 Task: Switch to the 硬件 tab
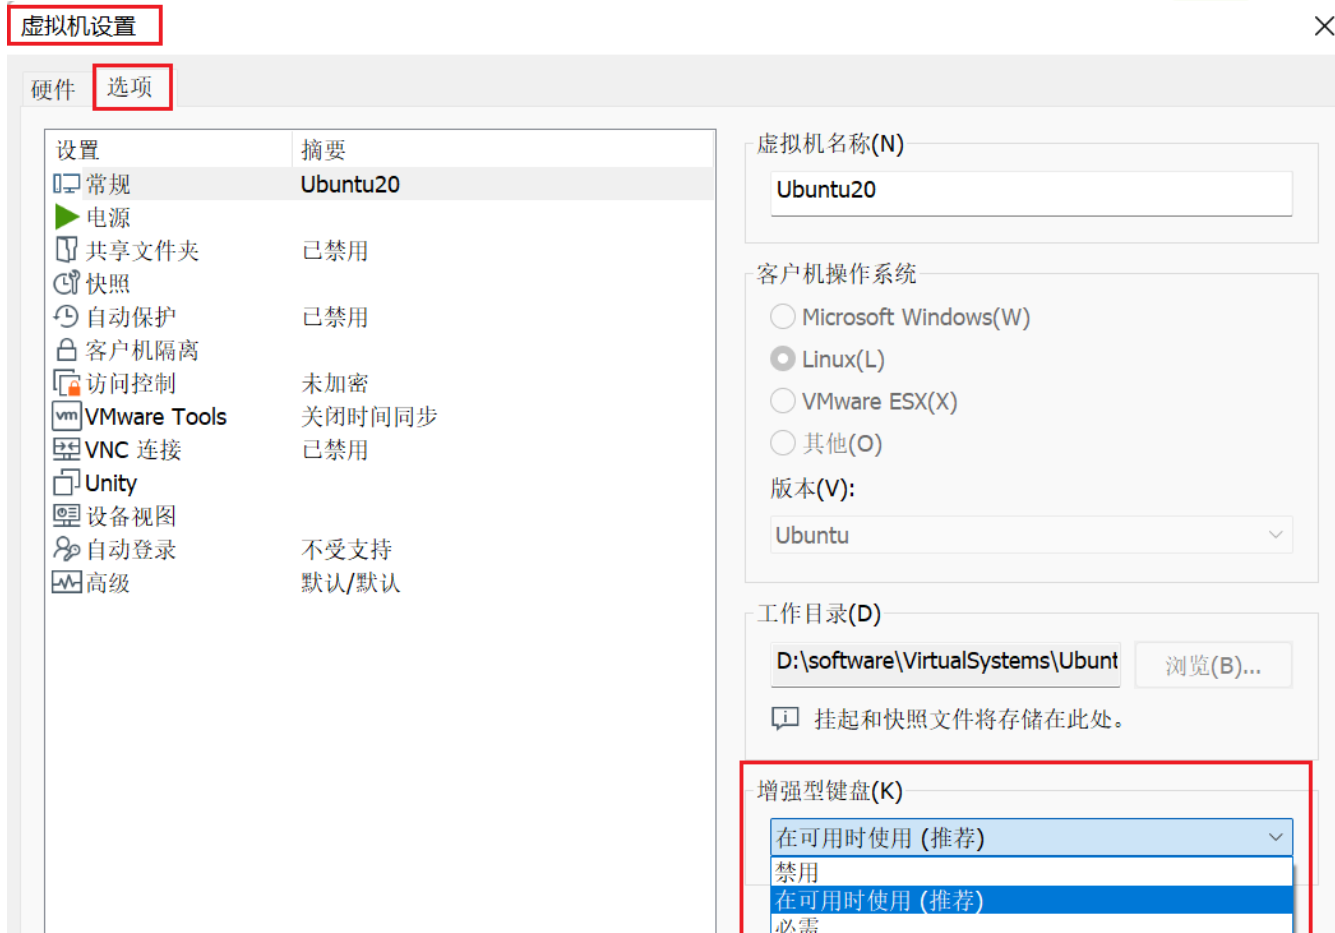pos(53,89)
